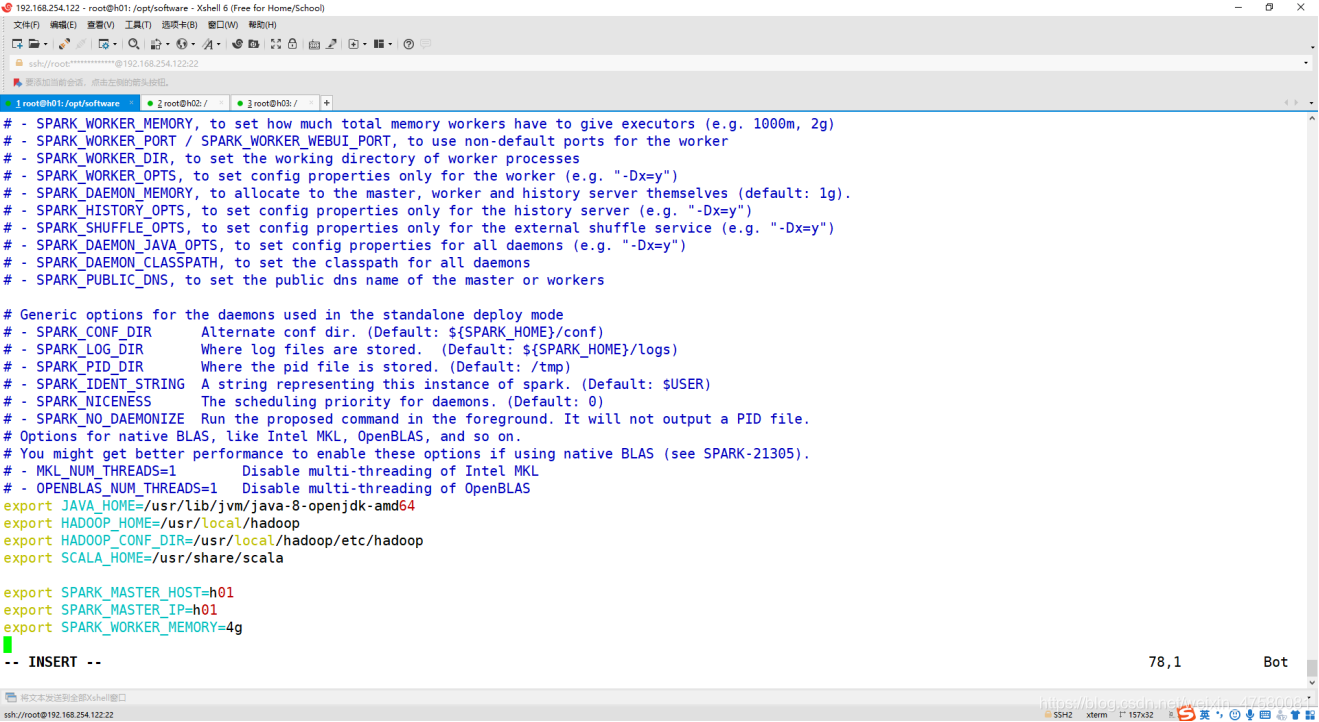Click the compose bar window icon
Viewport: 1319px width, 722px height.
click(x=11, y=697)
